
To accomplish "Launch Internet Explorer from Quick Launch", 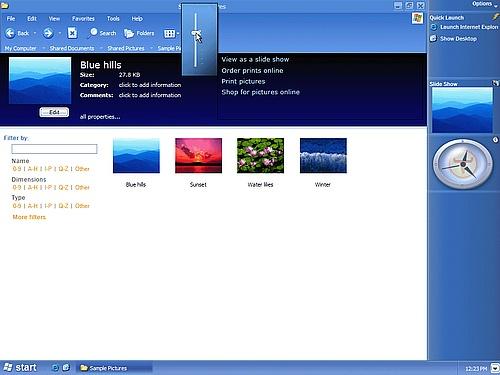I will 464,27.
